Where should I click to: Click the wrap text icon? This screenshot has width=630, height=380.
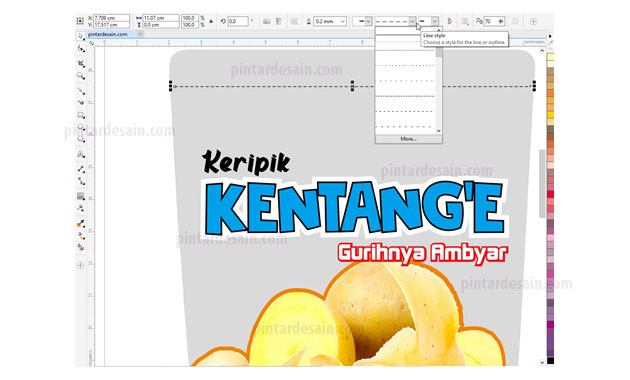pos(465,21)
